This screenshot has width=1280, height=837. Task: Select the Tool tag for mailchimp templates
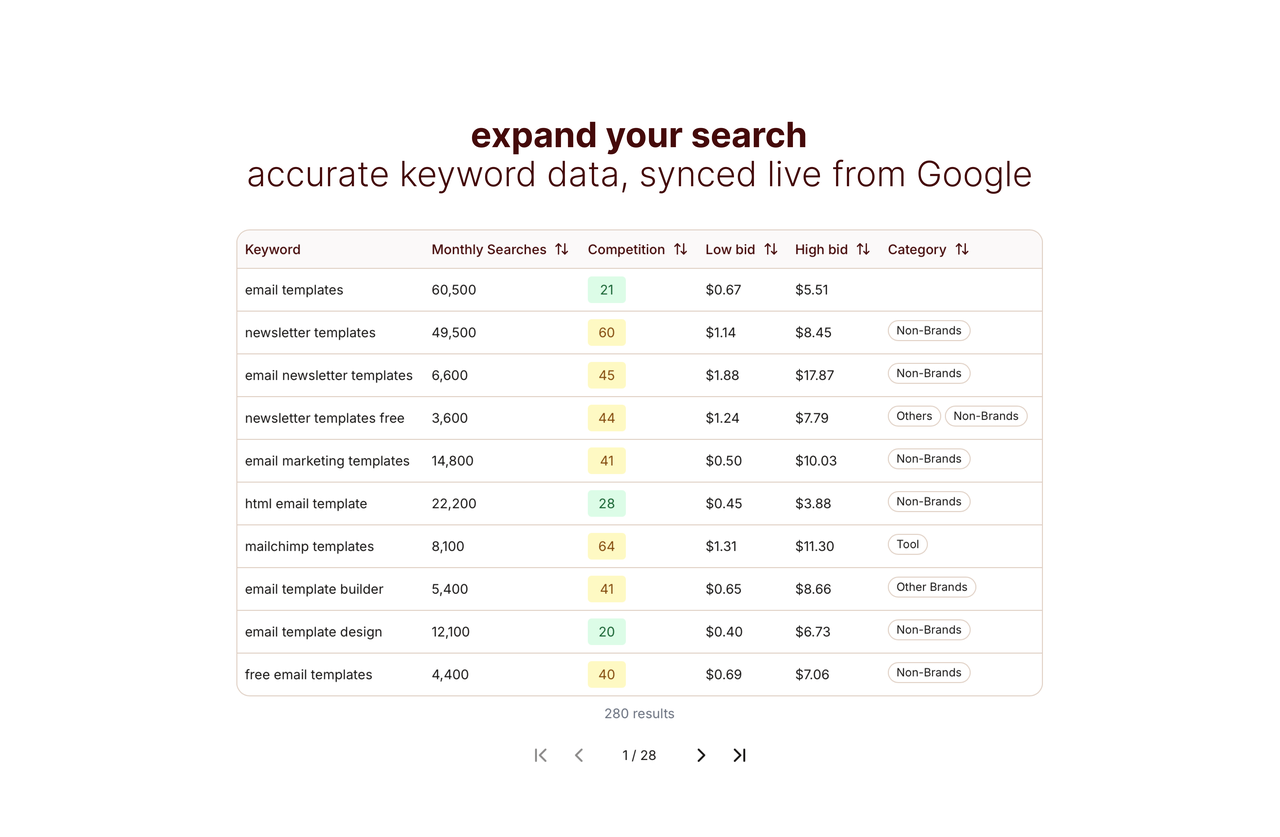906,544
